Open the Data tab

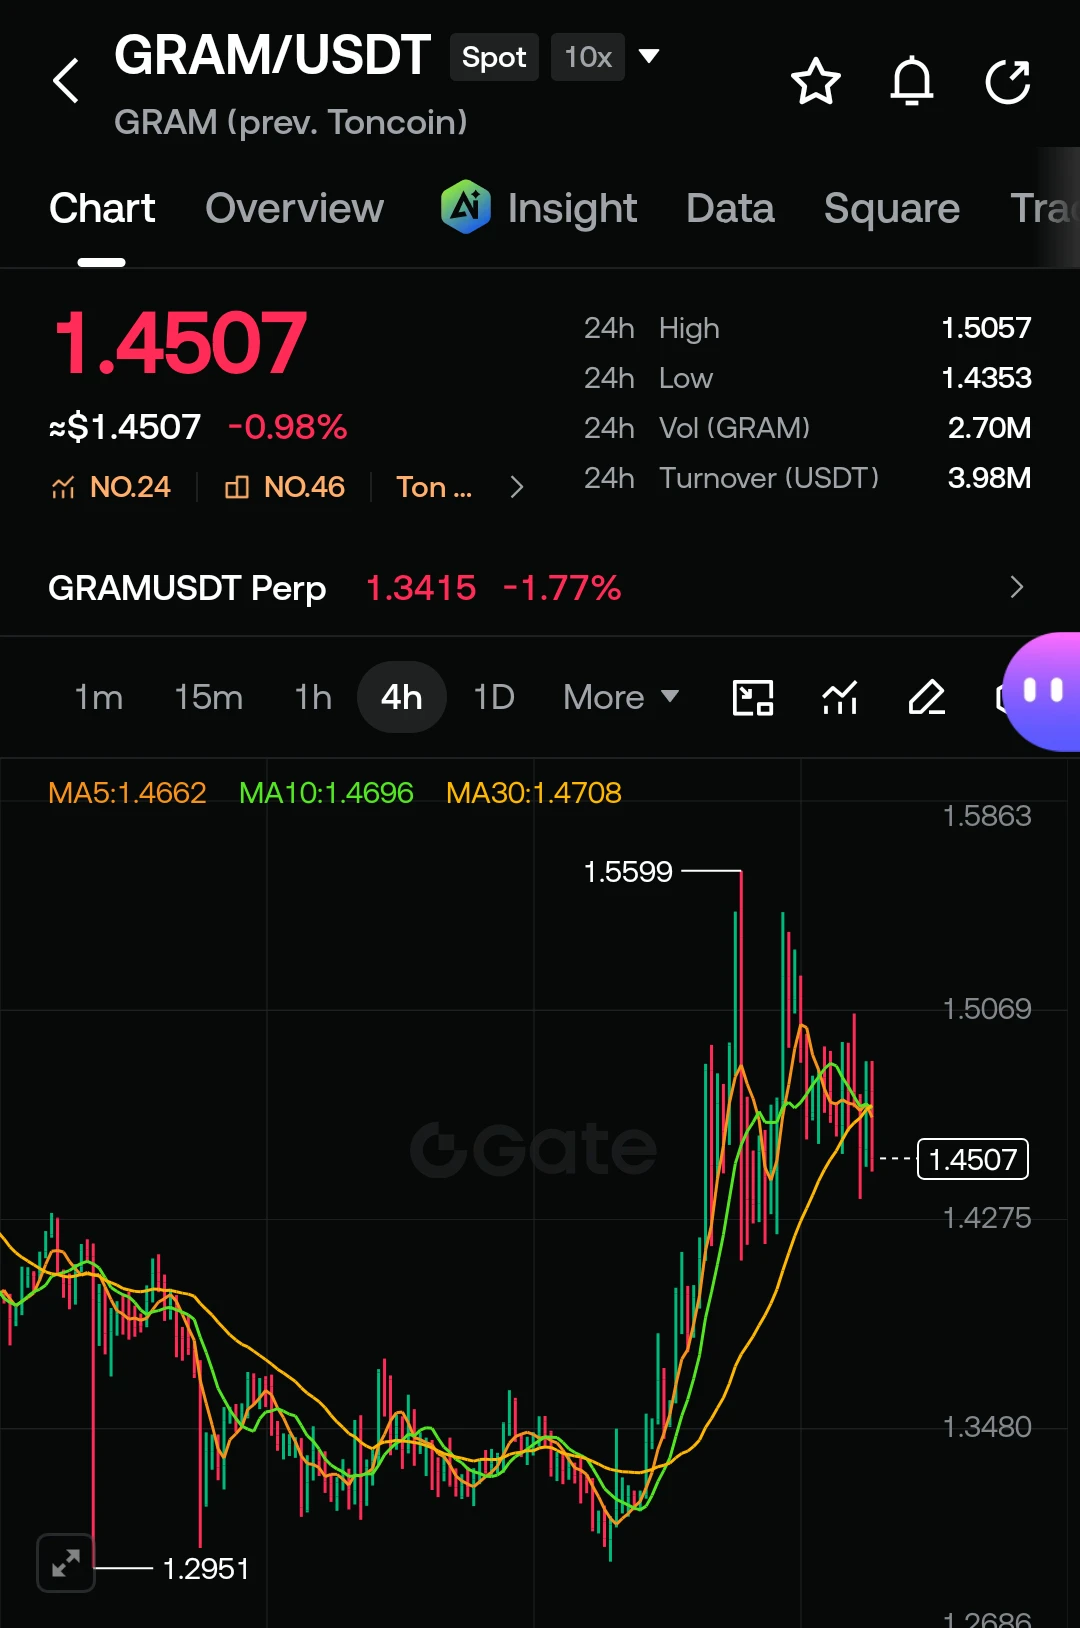730,208
